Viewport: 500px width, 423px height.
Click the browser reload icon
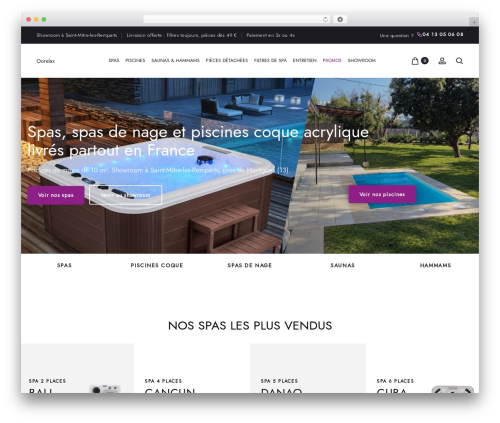(x=325, y=19)
